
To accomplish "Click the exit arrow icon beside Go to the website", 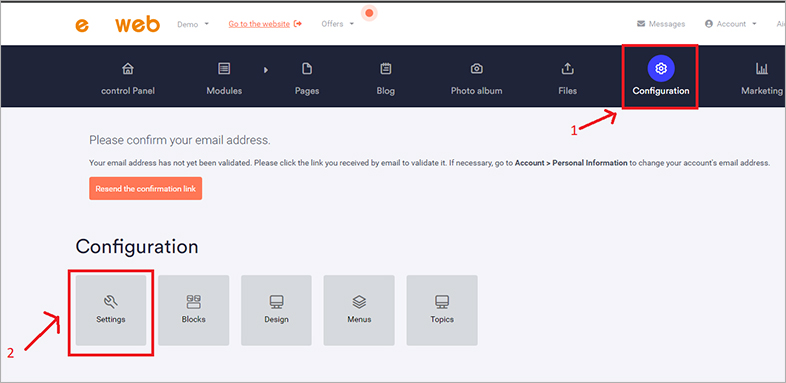I will pyautogui.click(x=298, y=24).
